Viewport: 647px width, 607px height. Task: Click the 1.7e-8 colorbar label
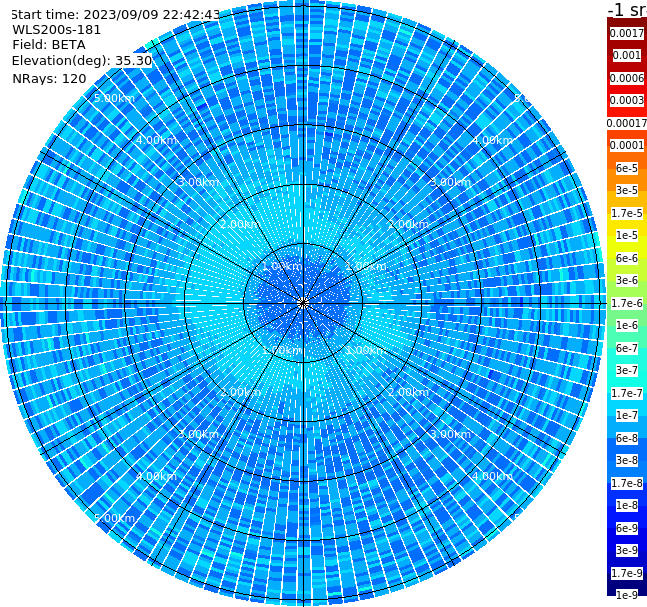pos(627,483)
